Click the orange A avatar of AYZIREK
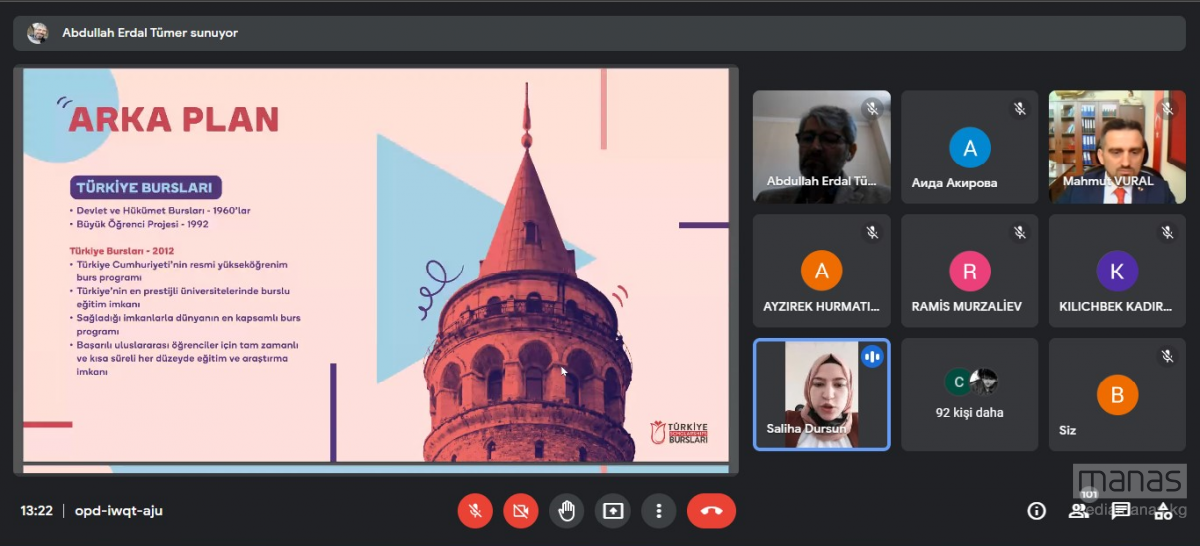 (x=822, y=271)
